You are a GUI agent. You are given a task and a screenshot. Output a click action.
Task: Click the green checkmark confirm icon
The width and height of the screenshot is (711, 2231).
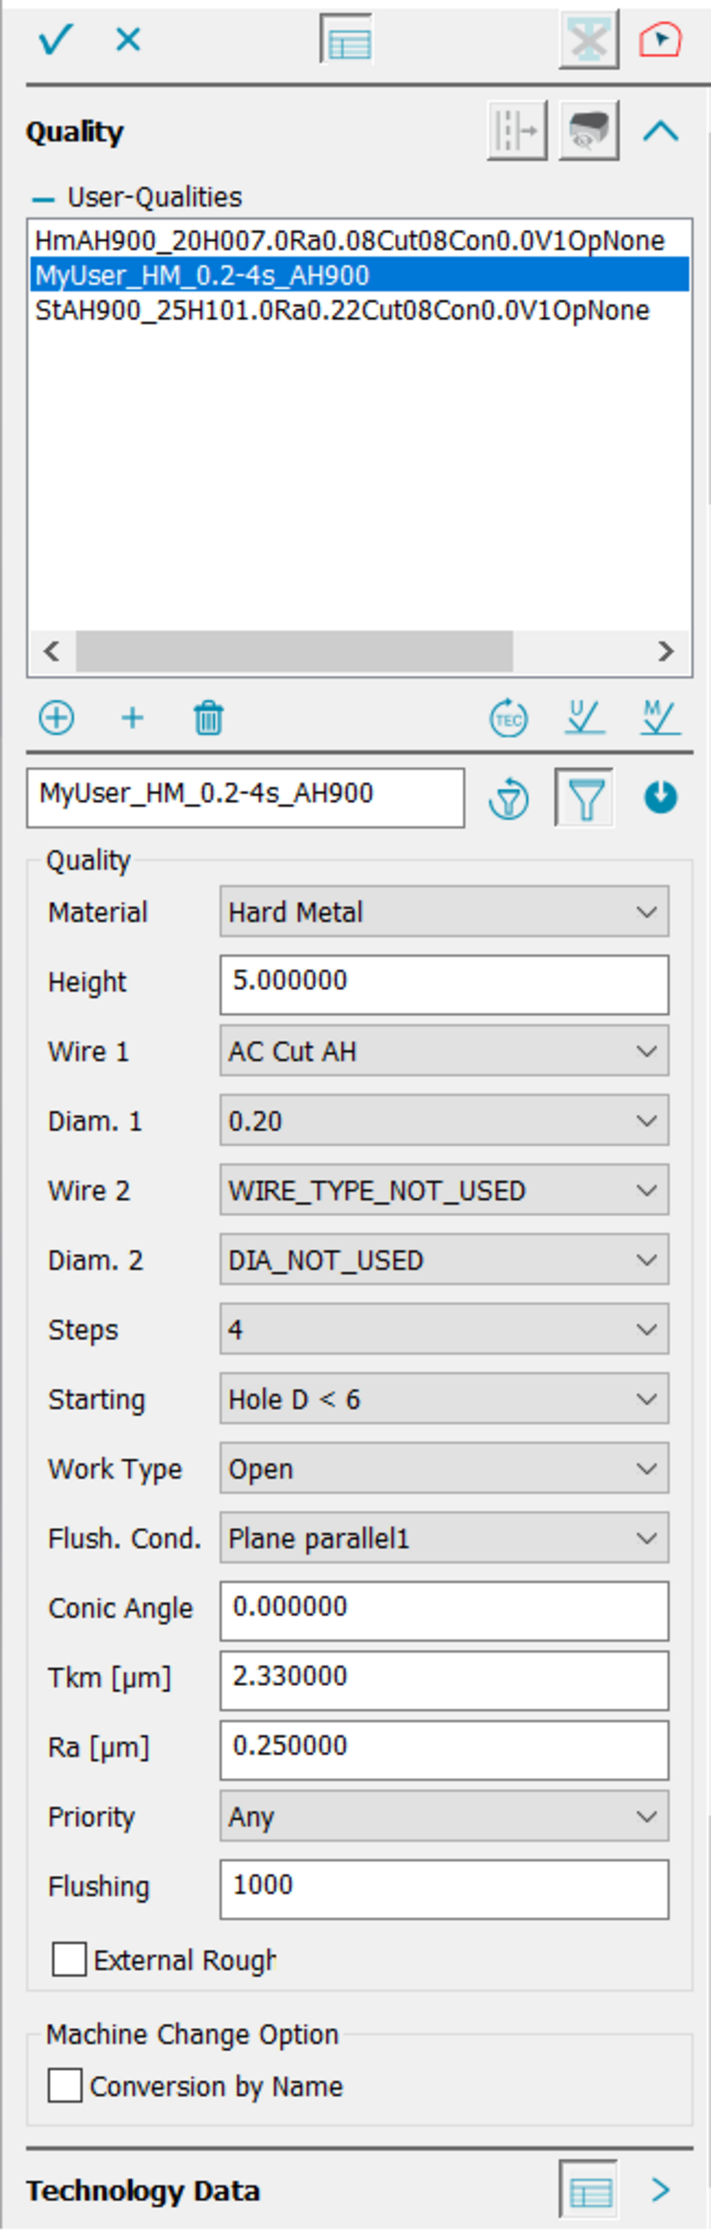coord(55,40)
